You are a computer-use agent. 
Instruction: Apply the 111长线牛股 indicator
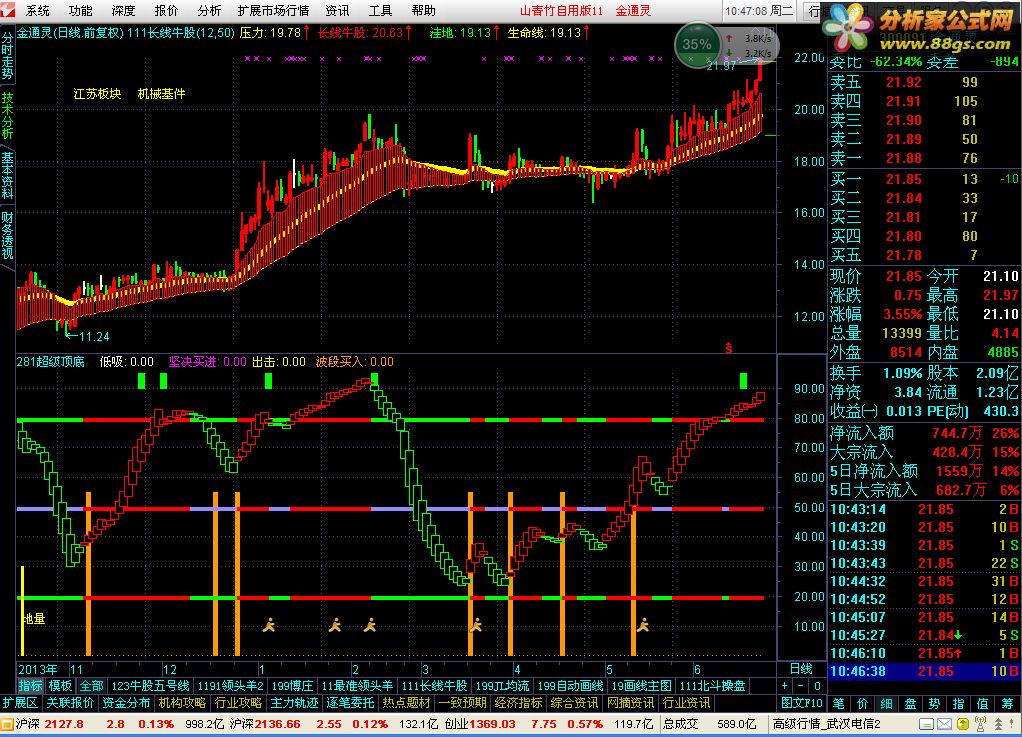click(434, 686)
